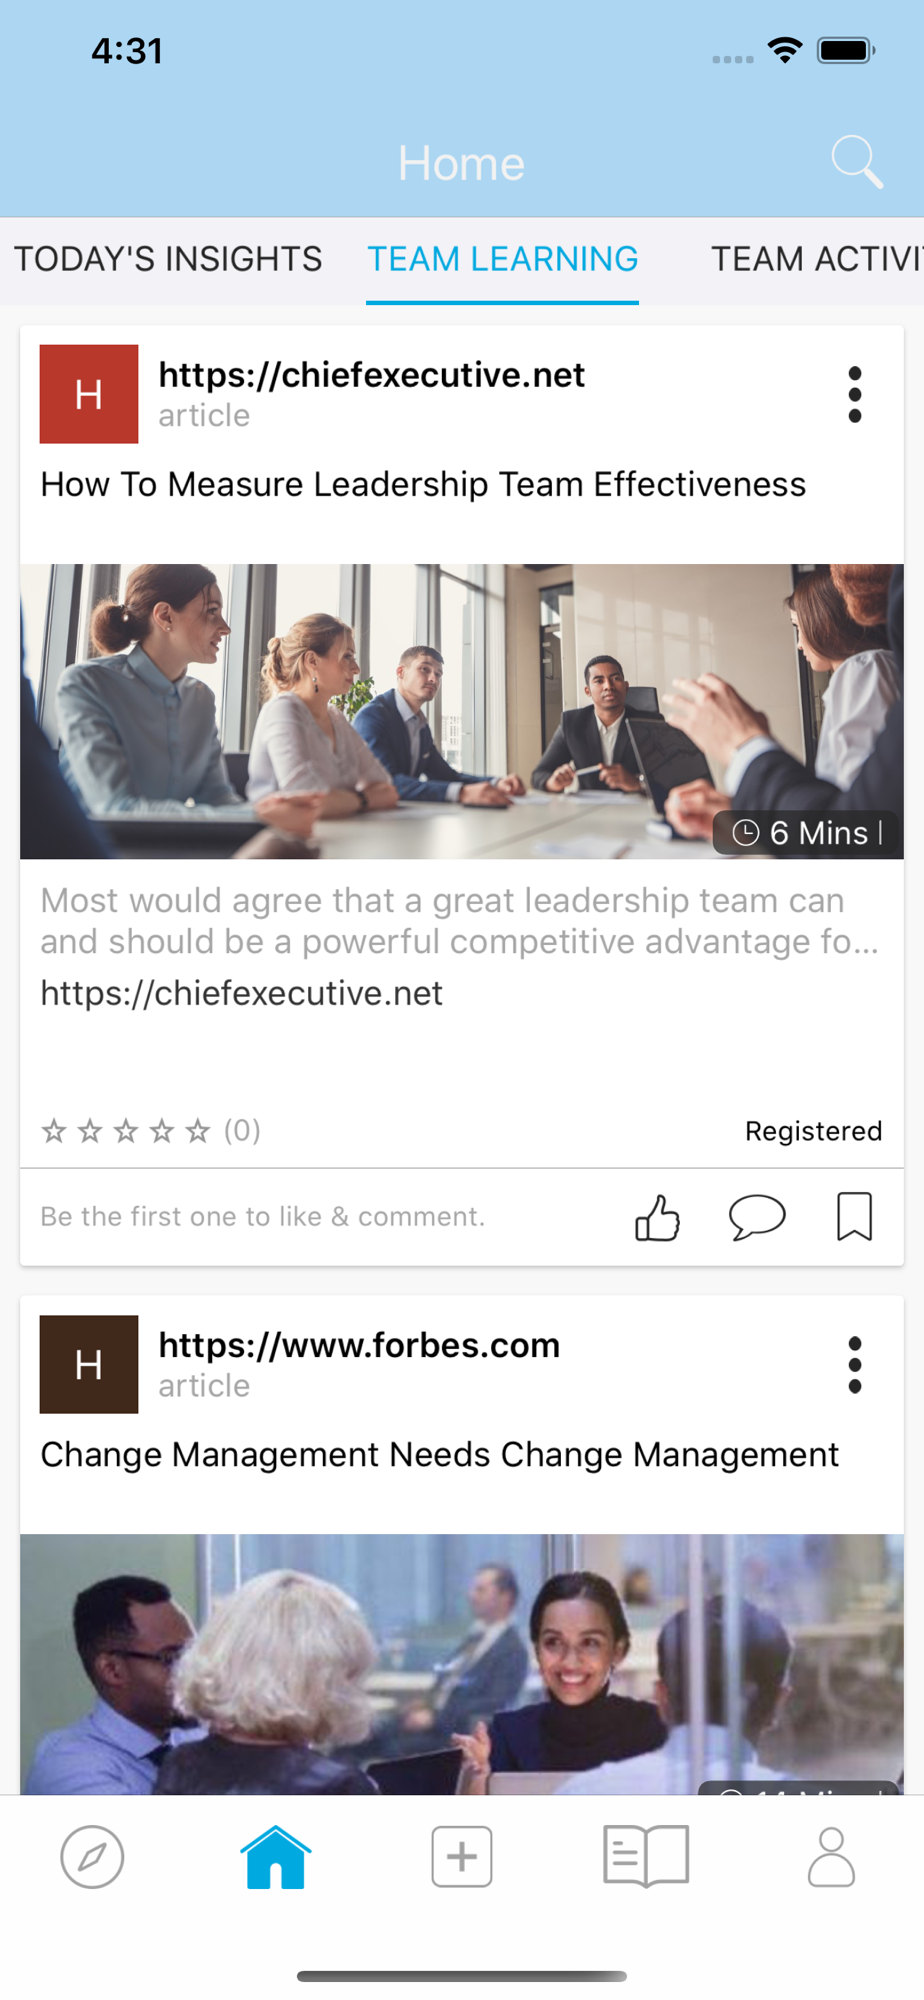Select the Team Learning tab

502,259
